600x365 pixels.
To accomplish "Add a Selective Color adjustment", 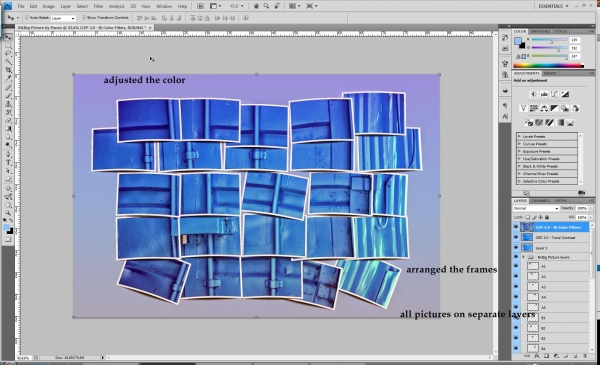I will click(x=570, y=123).
